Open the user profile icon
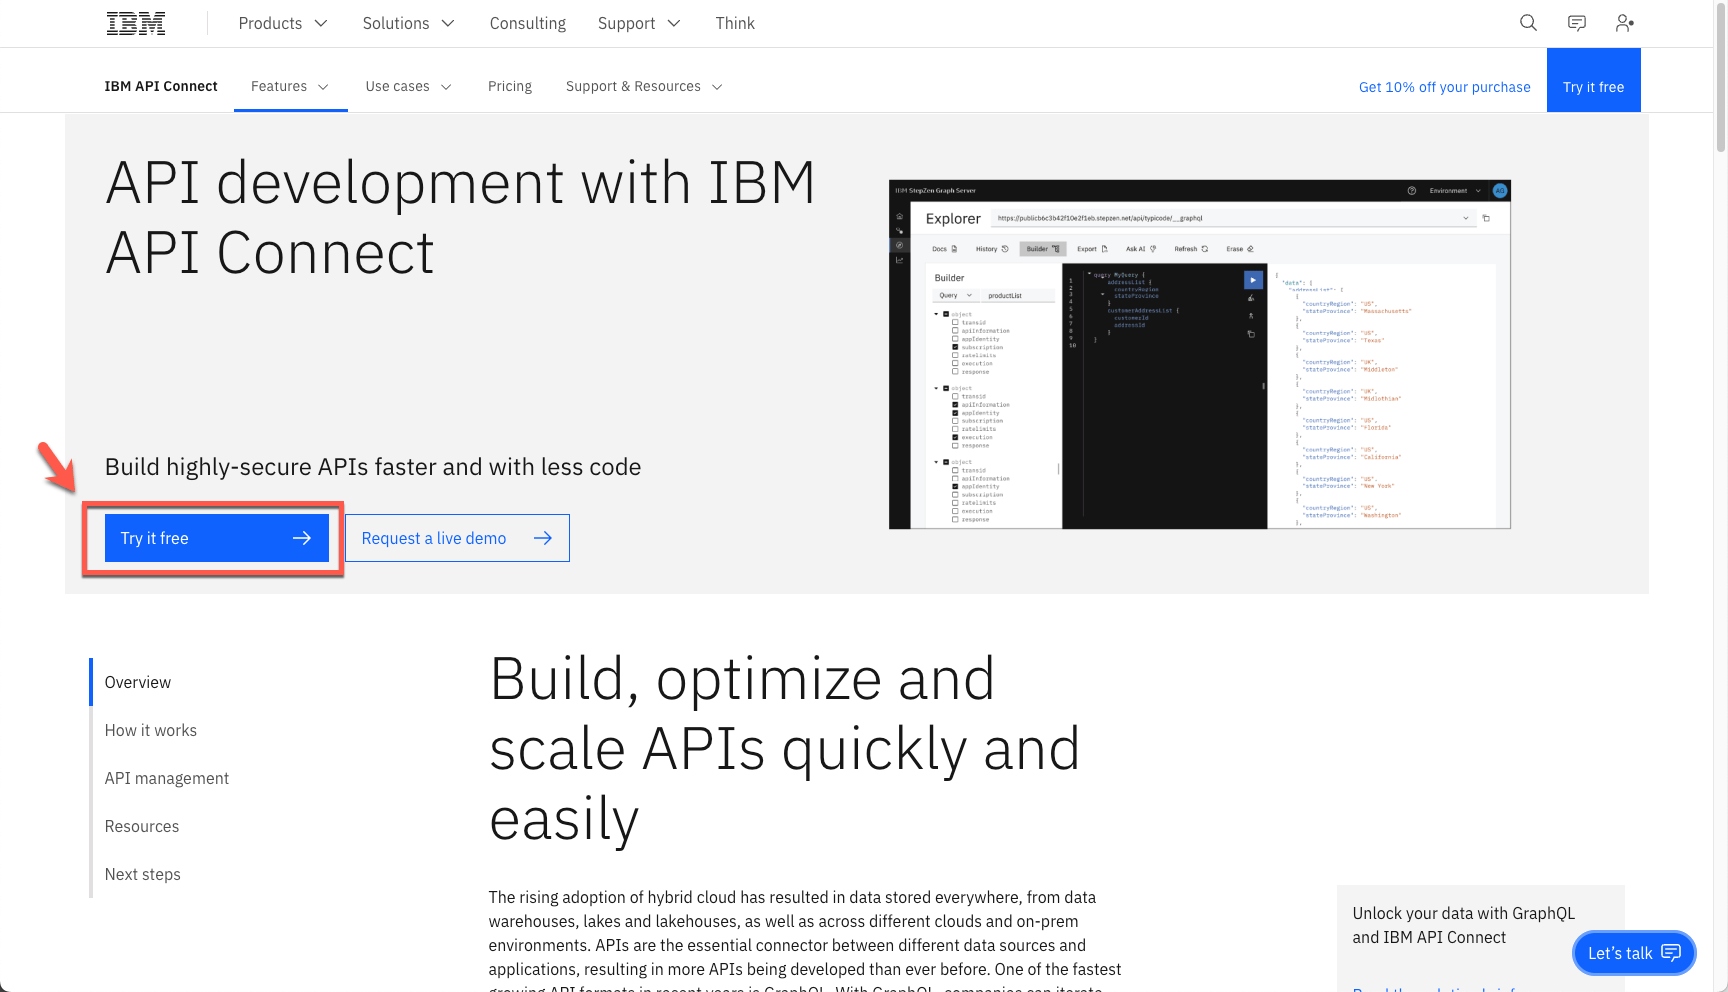This screenshot has width=1728, height=992. [x=1625, y=23]
